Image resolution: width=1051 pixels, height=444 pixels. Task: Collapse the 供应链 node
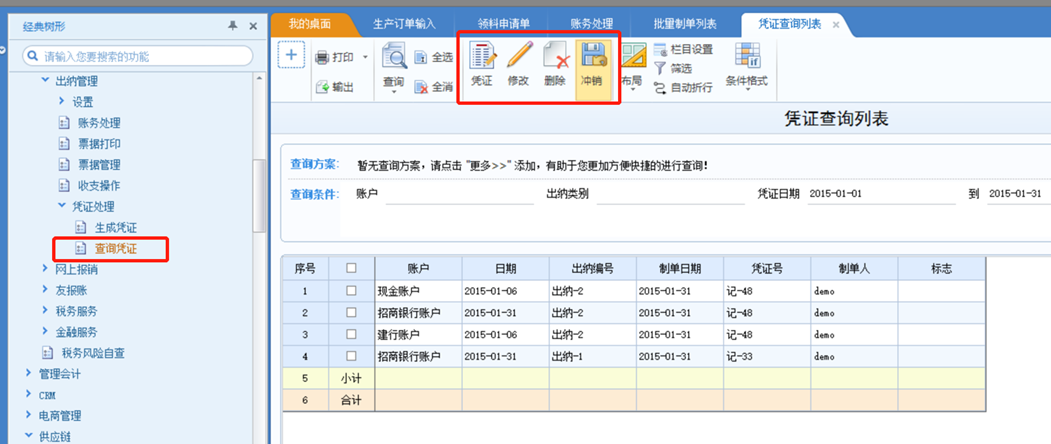coord(28,436)
